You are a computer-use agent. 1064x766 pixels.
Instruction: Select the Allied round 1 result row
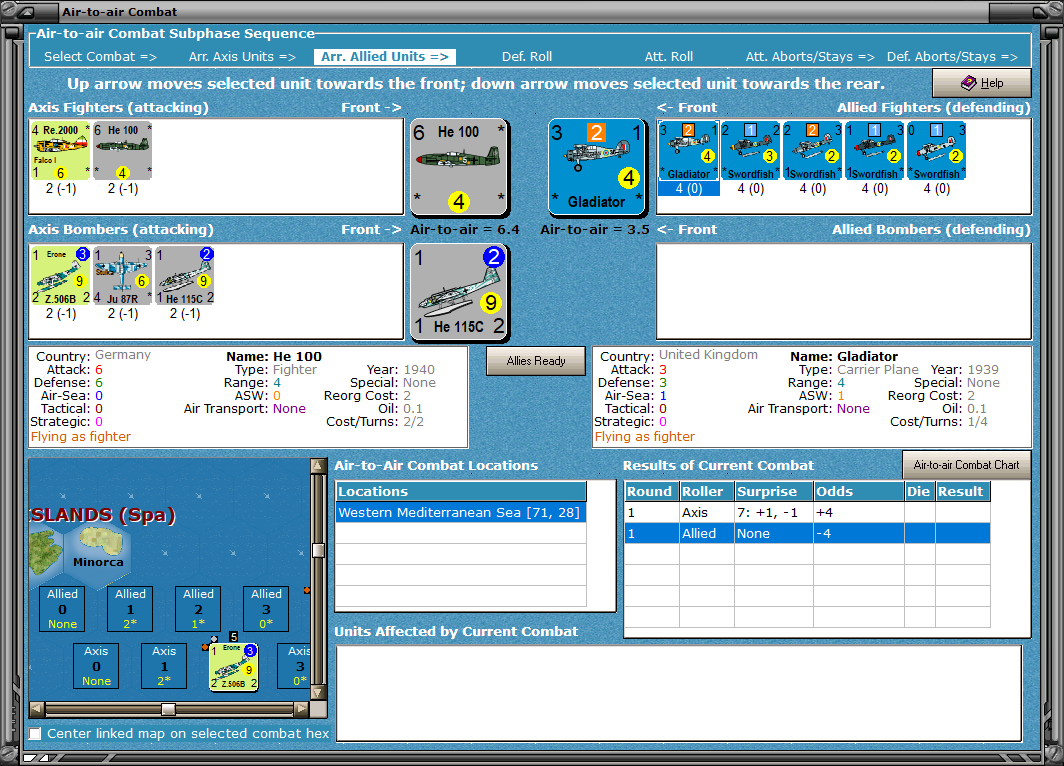tap(807, 534)
